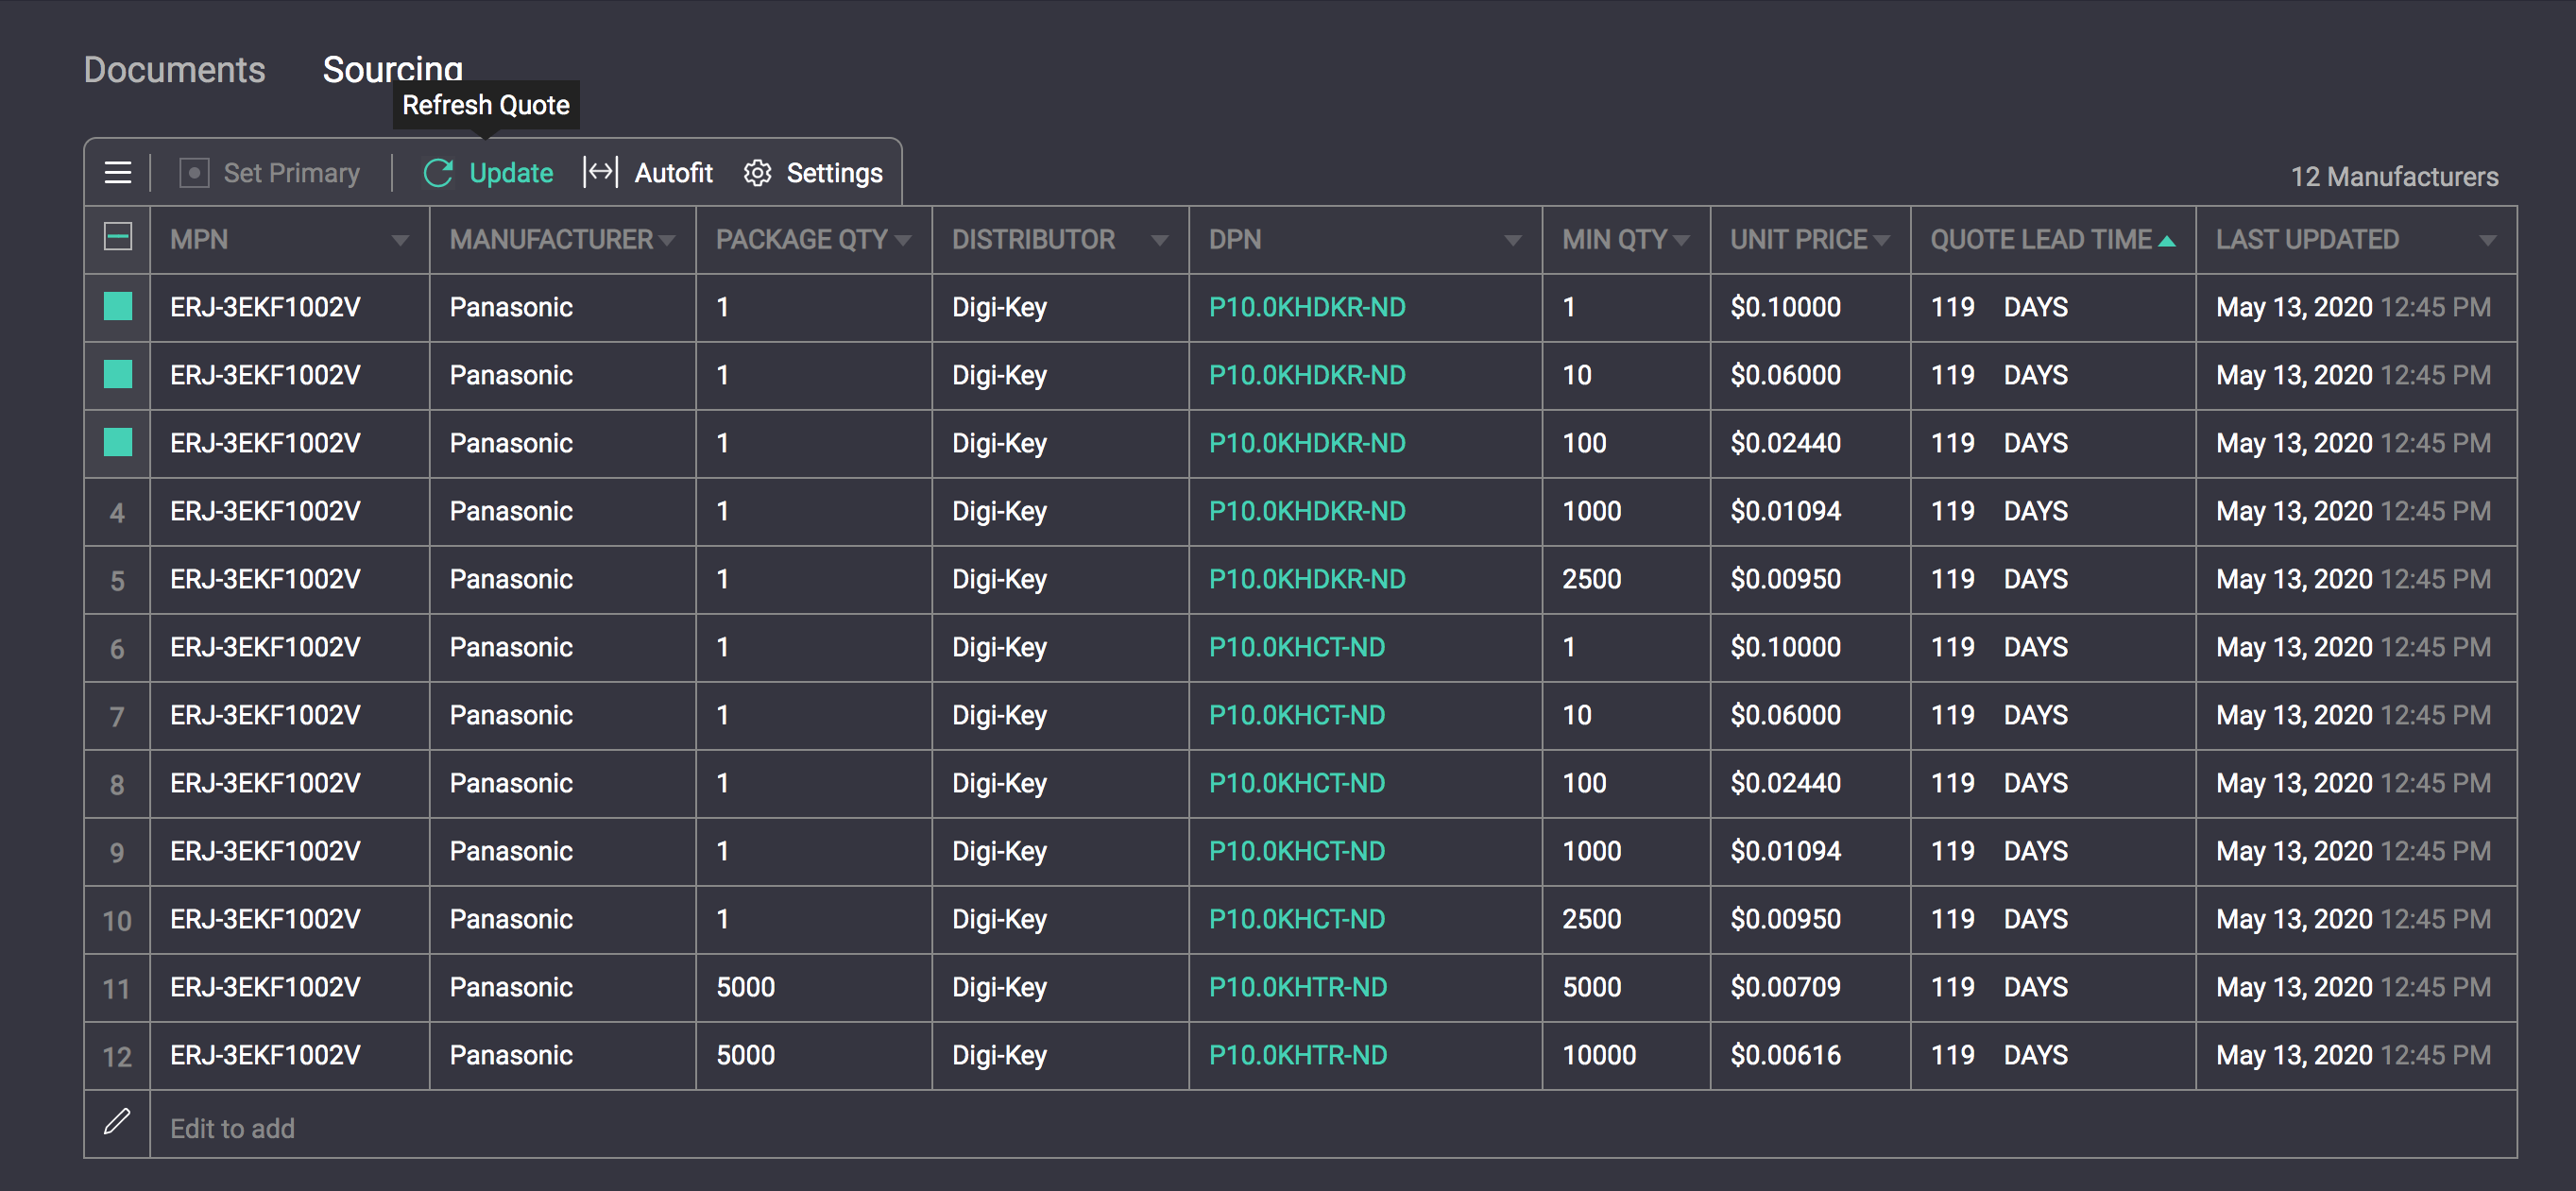Uncheck the third row's teal checkbox

[x=118, y=442]
